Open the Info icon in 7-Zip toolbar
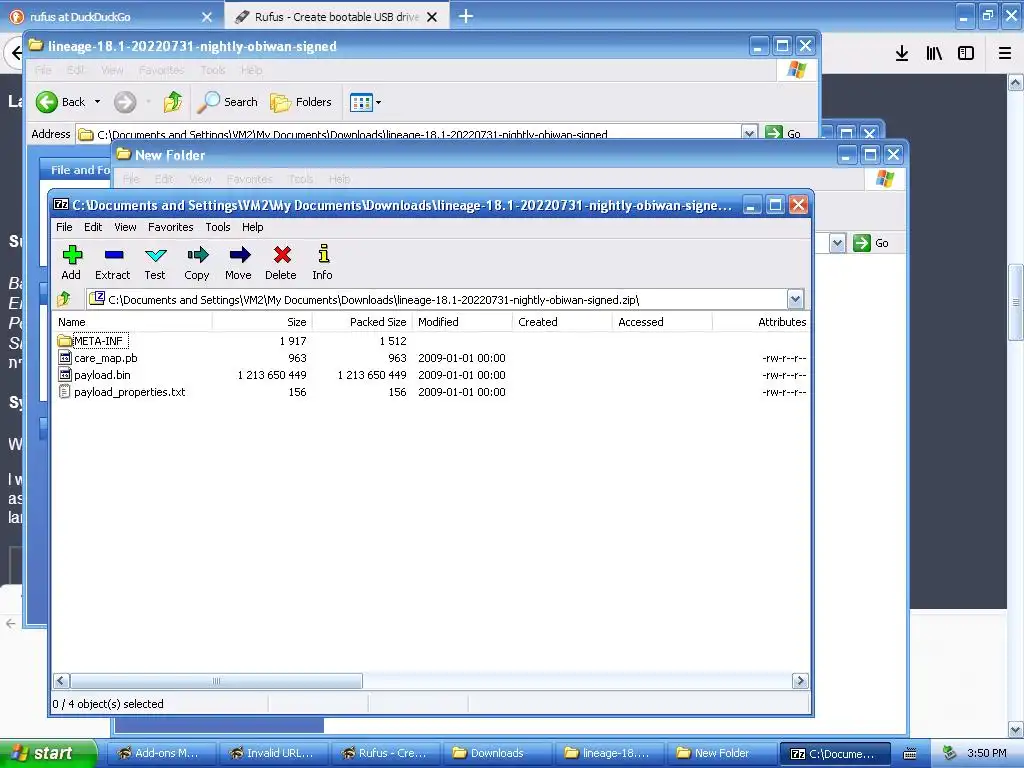The height and width of the screenshot is (768, 1024). click(x=323, y=263)
